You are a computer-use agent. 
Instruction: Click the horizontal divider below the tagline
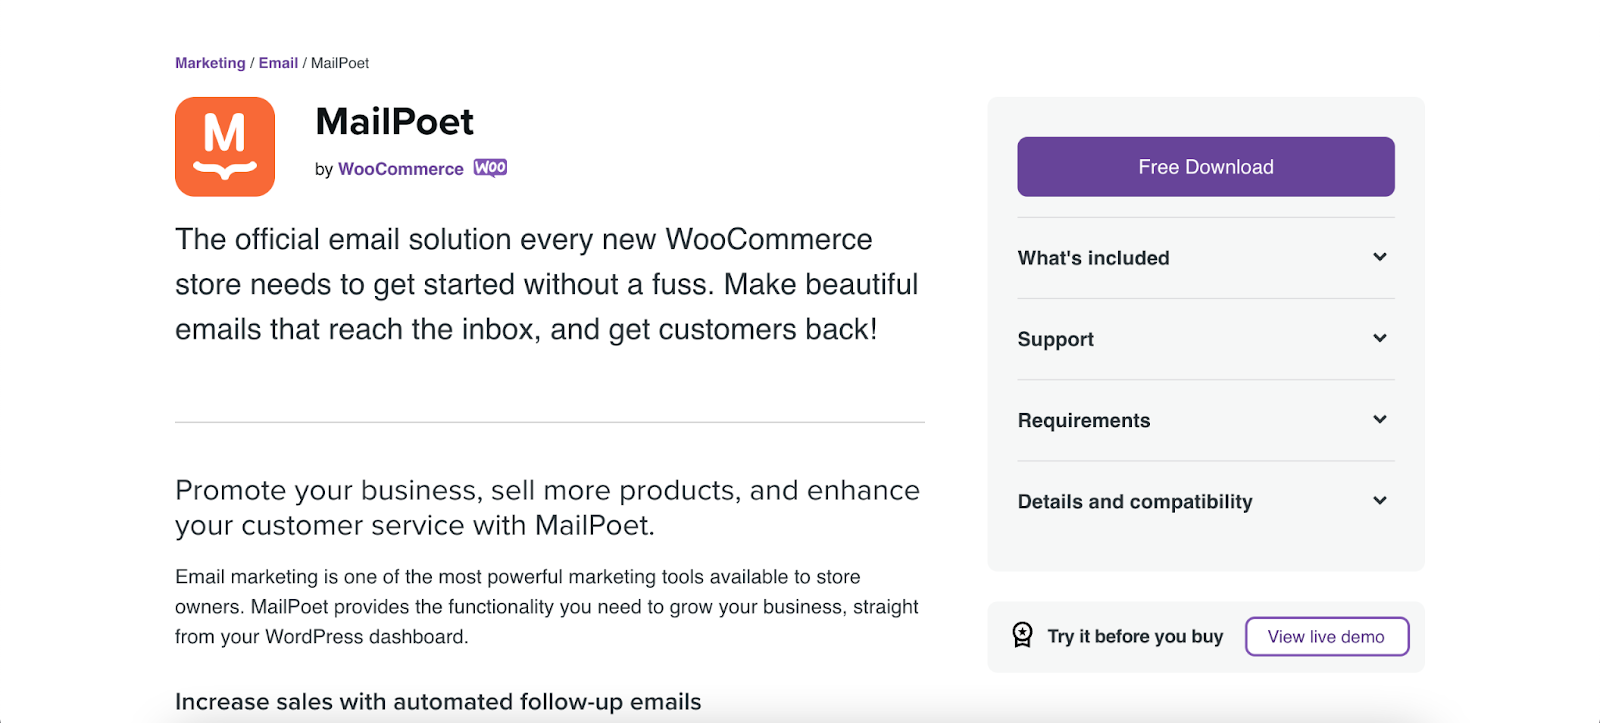550,422
